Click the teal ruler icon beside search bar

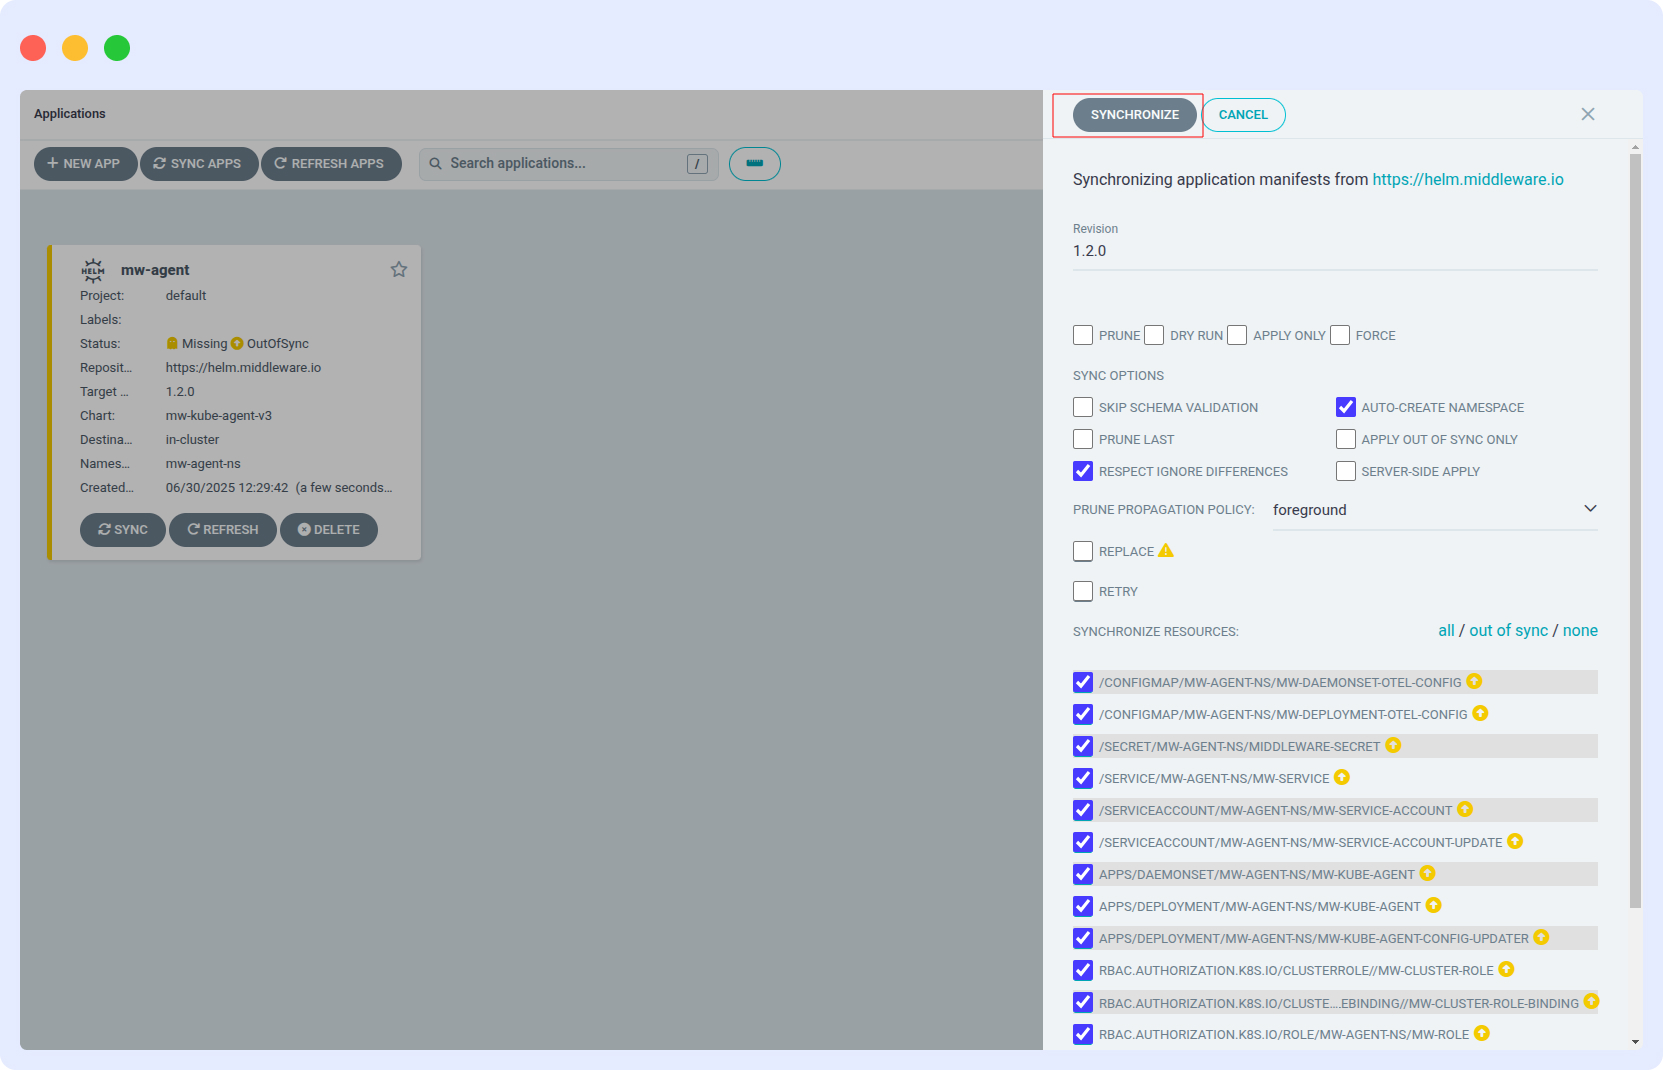point(754,163)
